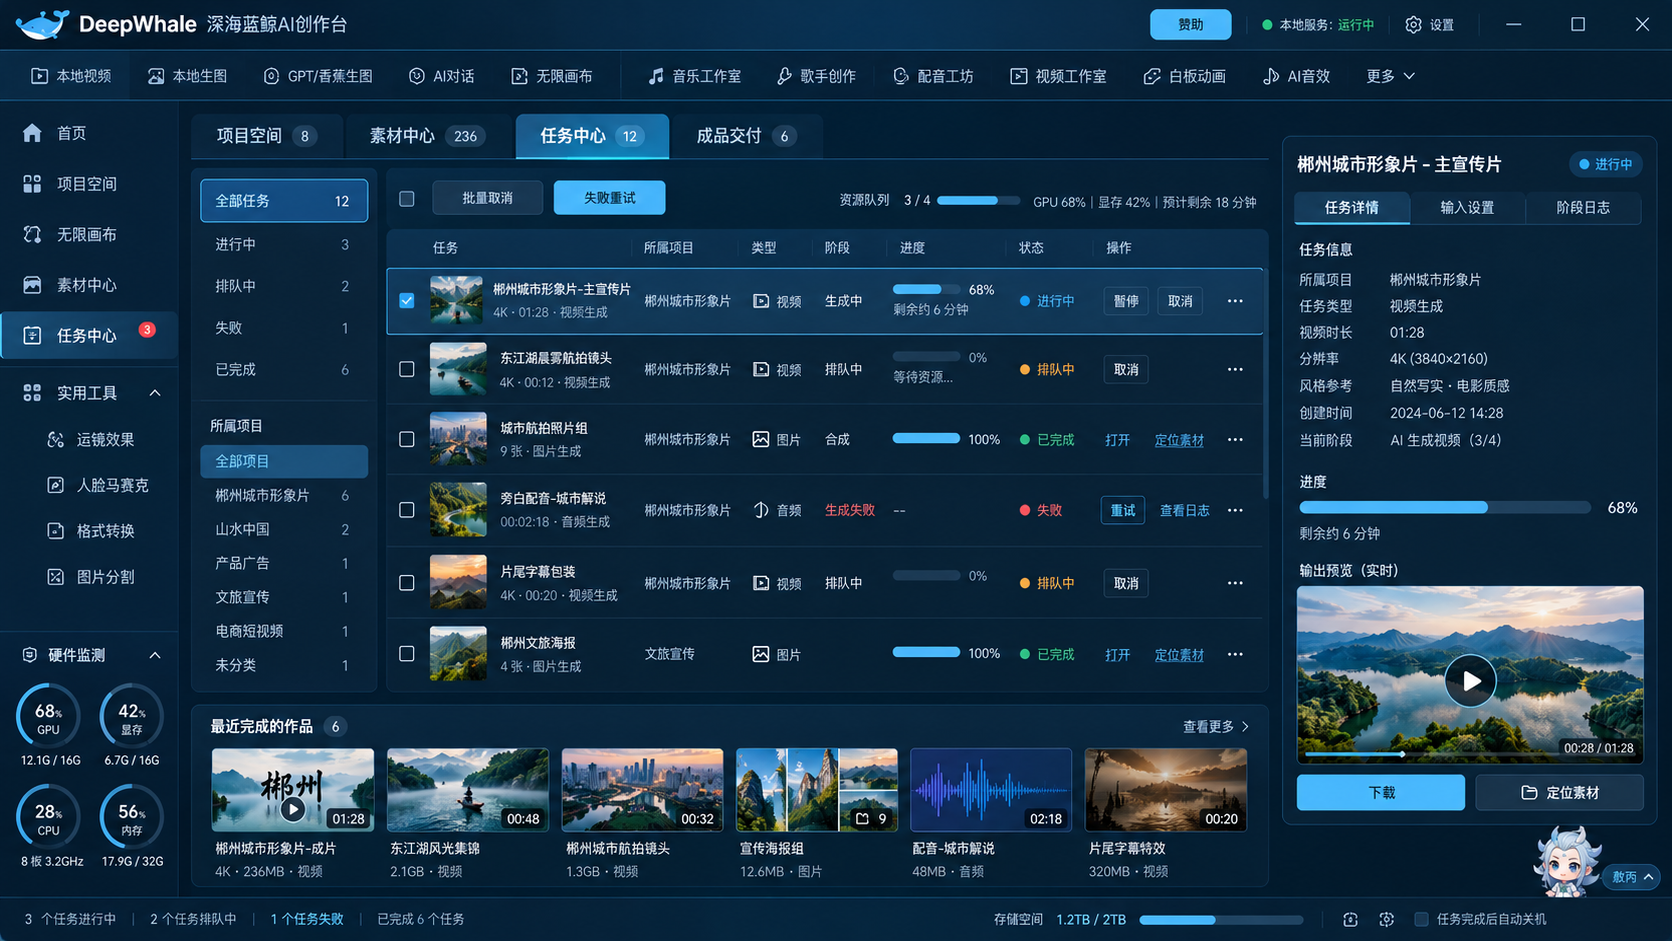Check the 旁白配音-城市解说 task checkbox
Image resolution: width=1672 pixels, height=941 pixels.
point(407,510)
